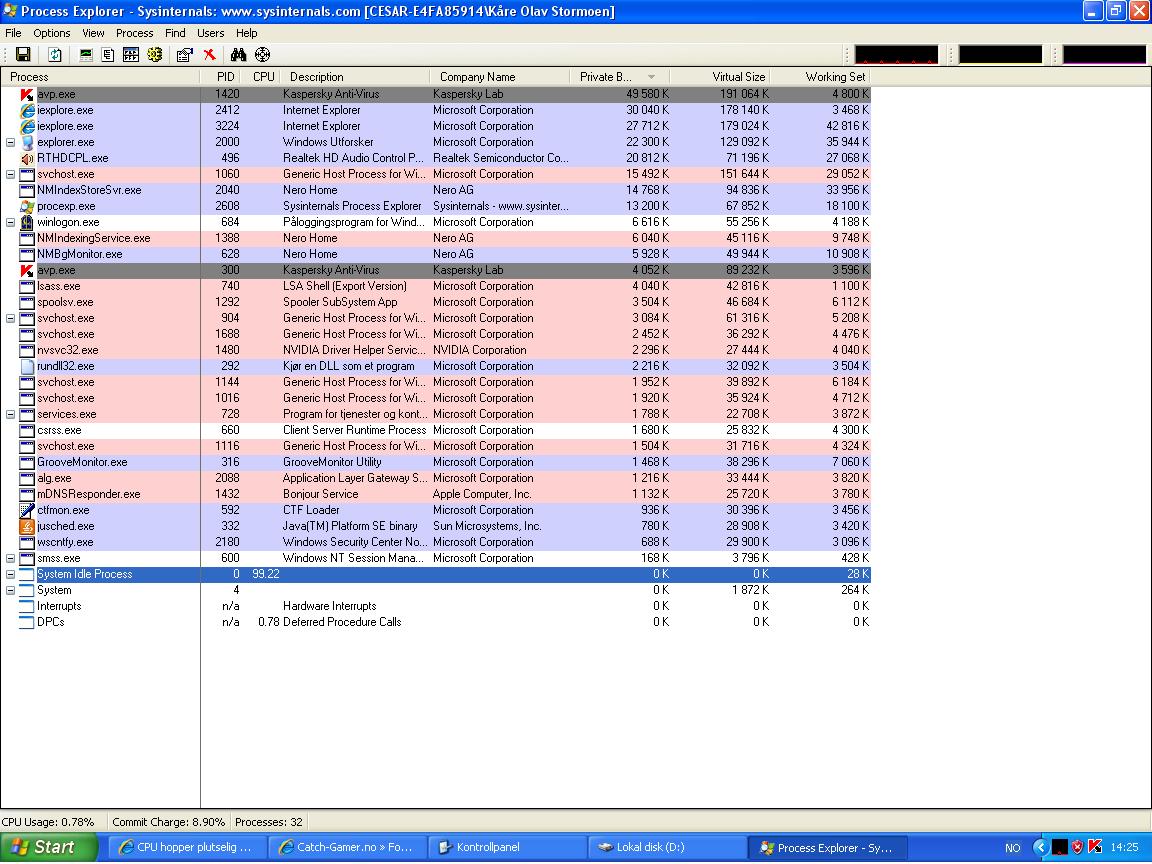The image size is (1152, 864).
Task: Collapse the svchost.exe PID 1060 node
Action: (10, 175)
